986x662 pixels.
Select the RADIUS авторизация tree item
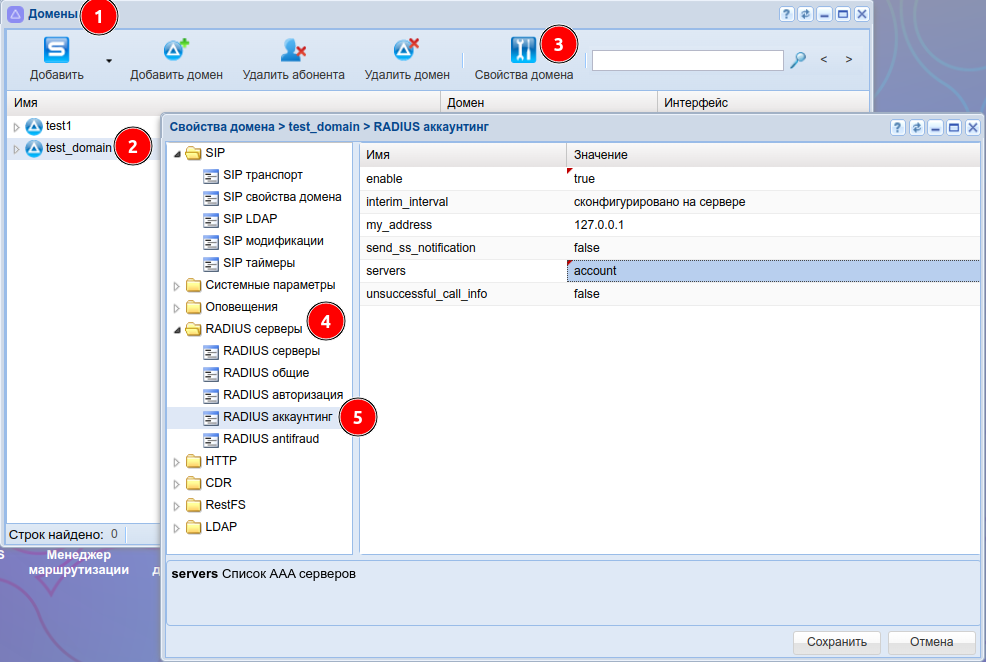282,395
